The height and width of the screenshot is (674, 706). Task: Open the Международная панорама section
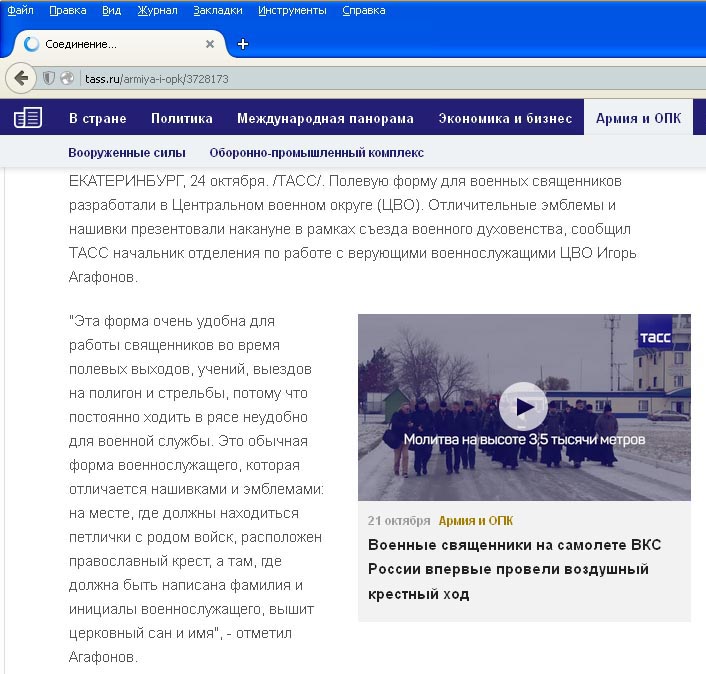click(325, 118)
